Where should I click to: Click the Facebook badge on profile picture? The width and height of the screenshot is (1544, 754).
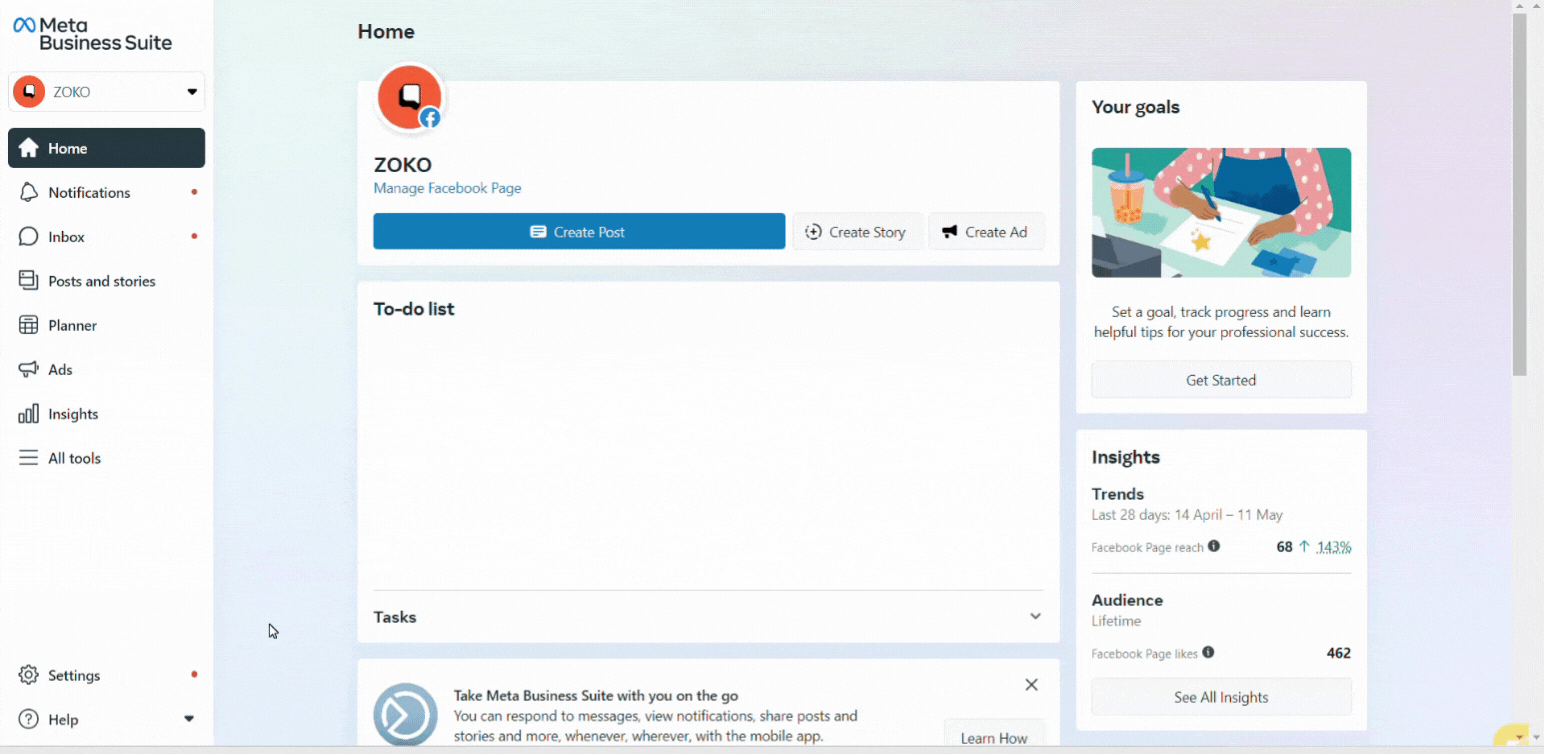pos(430,118)
